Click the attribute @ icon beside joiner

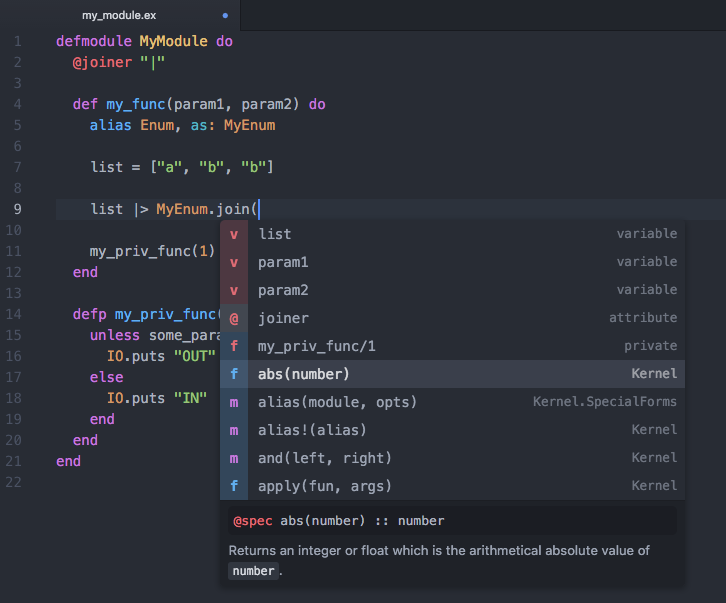click(x=233, y=318)
